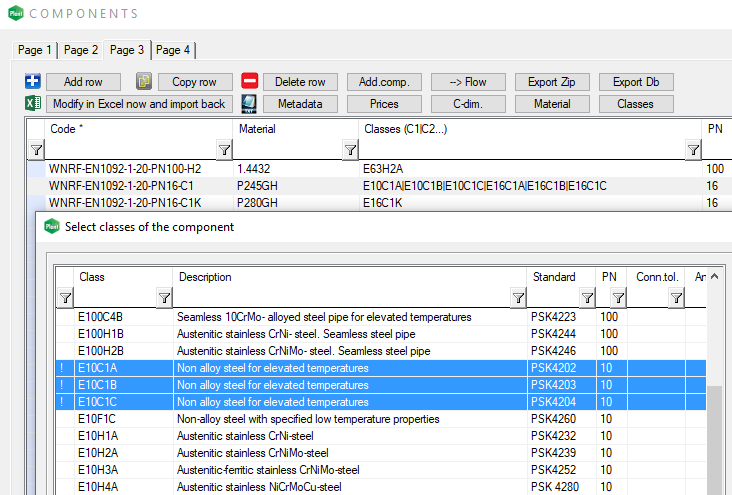Click the Metadata icon beside Metadata button
732x495 pixels.
(250, 104)
